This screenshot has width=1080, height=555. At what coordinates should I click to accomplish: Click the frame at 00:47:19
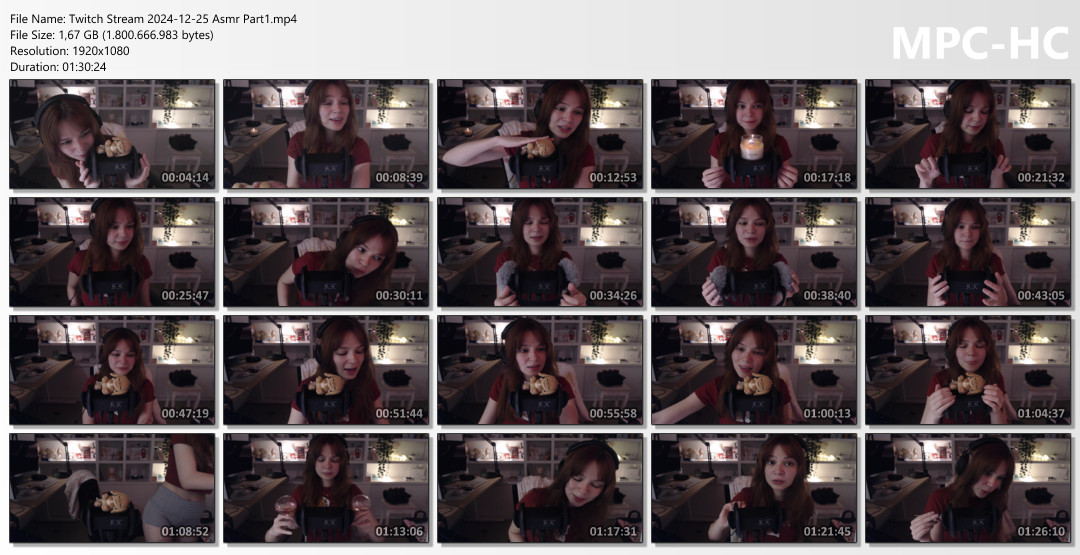(x=112, y=370)
